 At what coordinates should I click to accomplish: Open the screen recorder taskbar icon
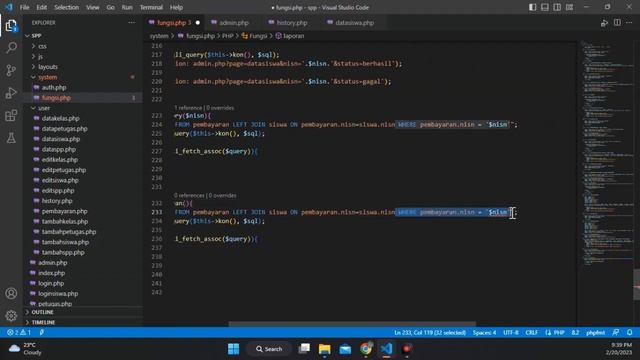[407, 349]
